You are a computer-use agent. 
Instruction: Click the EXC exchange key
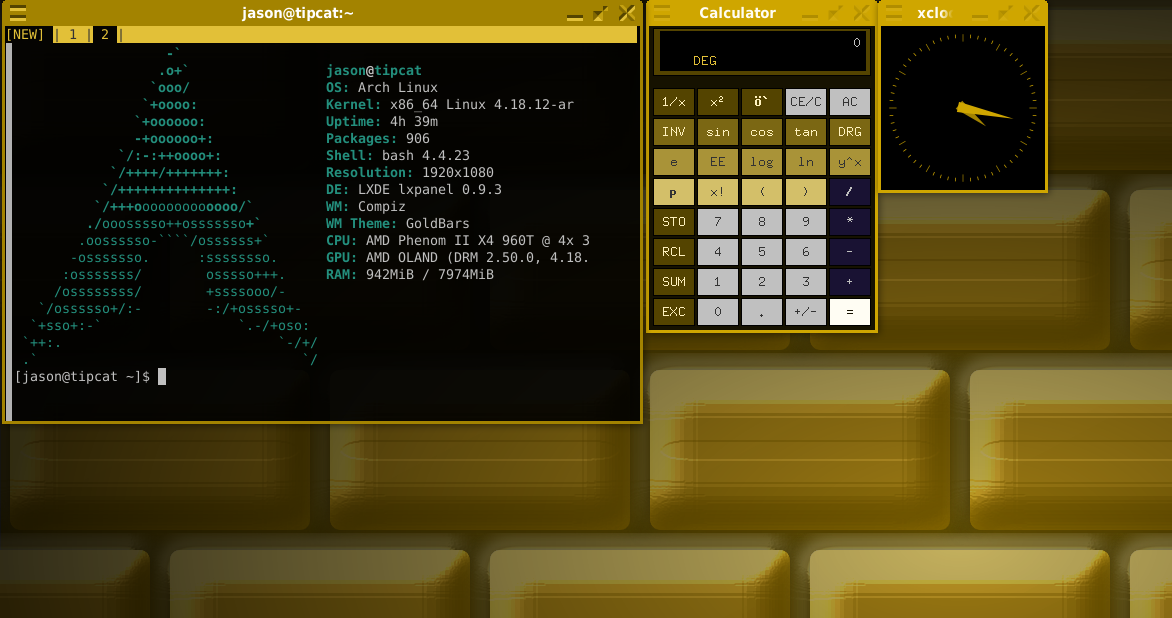click(673, 312)
